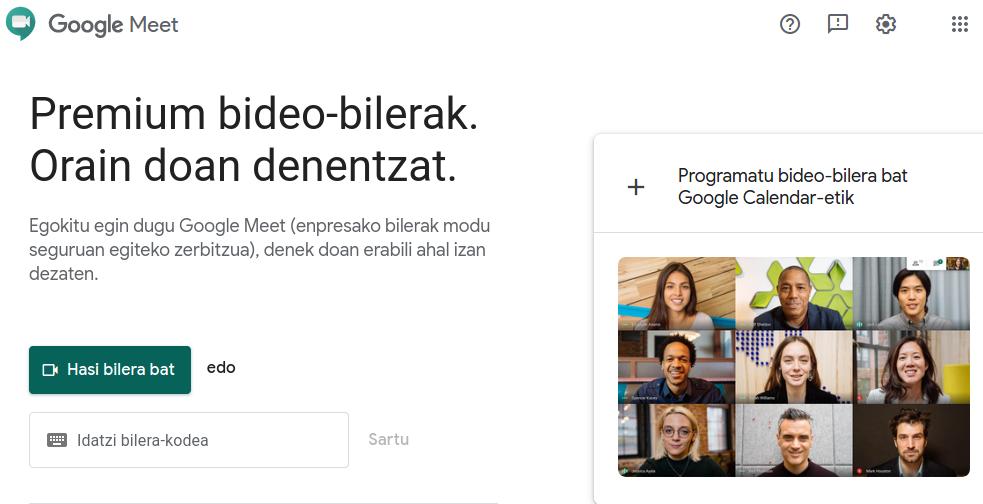
Task: Click the video camera icon in Hasi bilera
Action: pyautogui.click(x=50, y=370)
